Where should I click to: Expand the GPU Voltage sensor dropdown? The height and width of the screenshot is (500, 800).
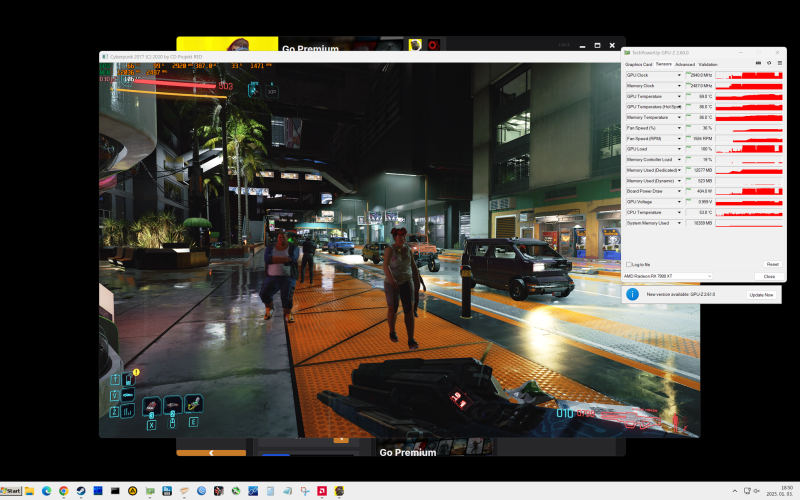[679, 202]
